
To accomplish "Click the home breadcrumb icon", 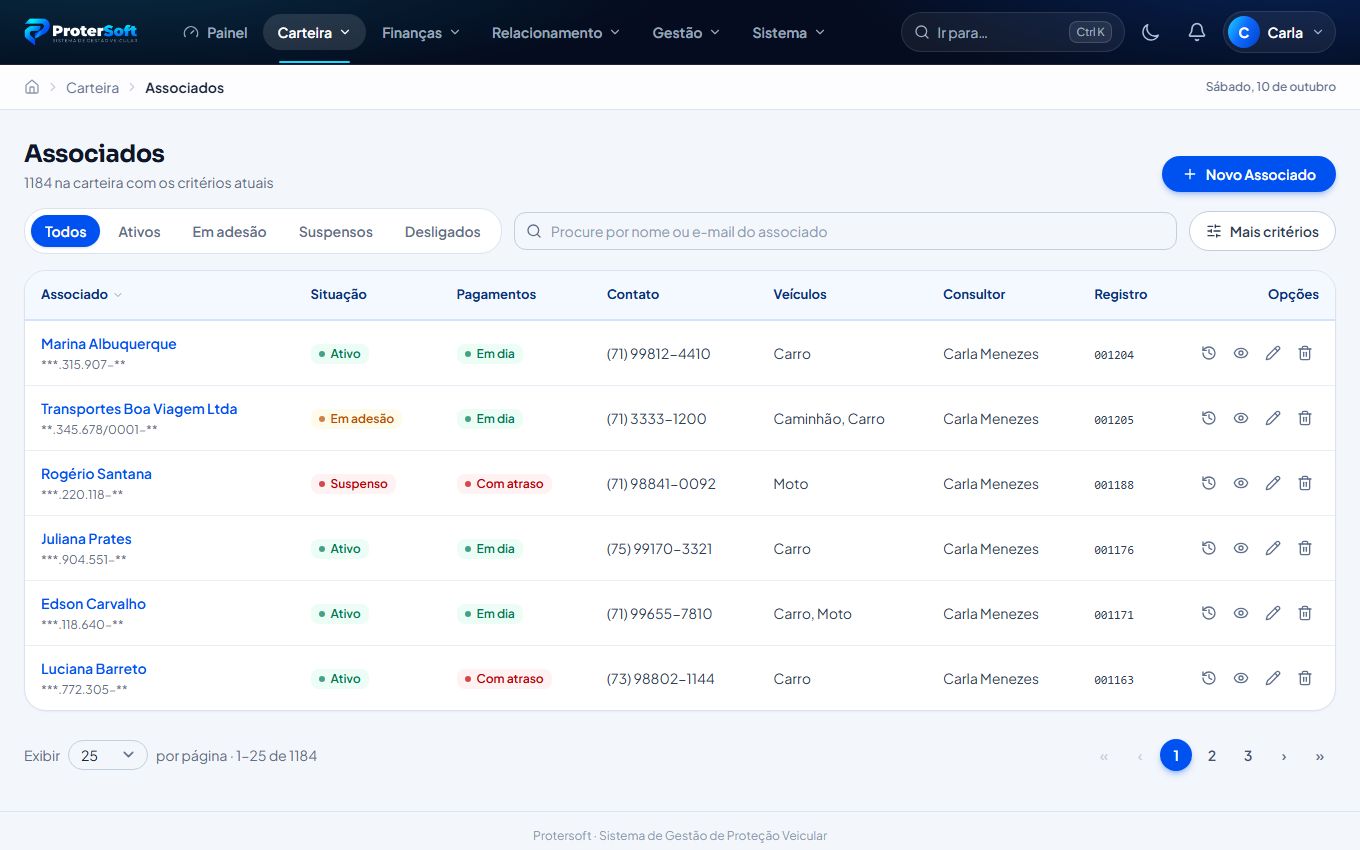I will [32, 87].
